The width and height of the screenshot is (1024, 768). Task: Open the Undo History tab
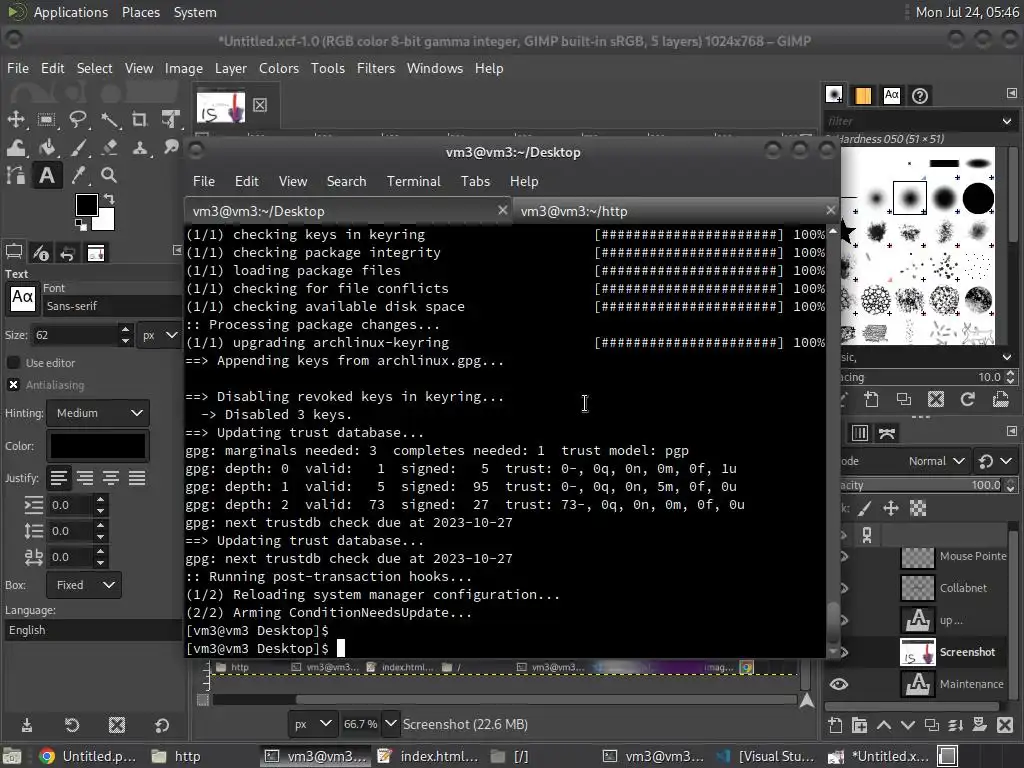(68, 253)
